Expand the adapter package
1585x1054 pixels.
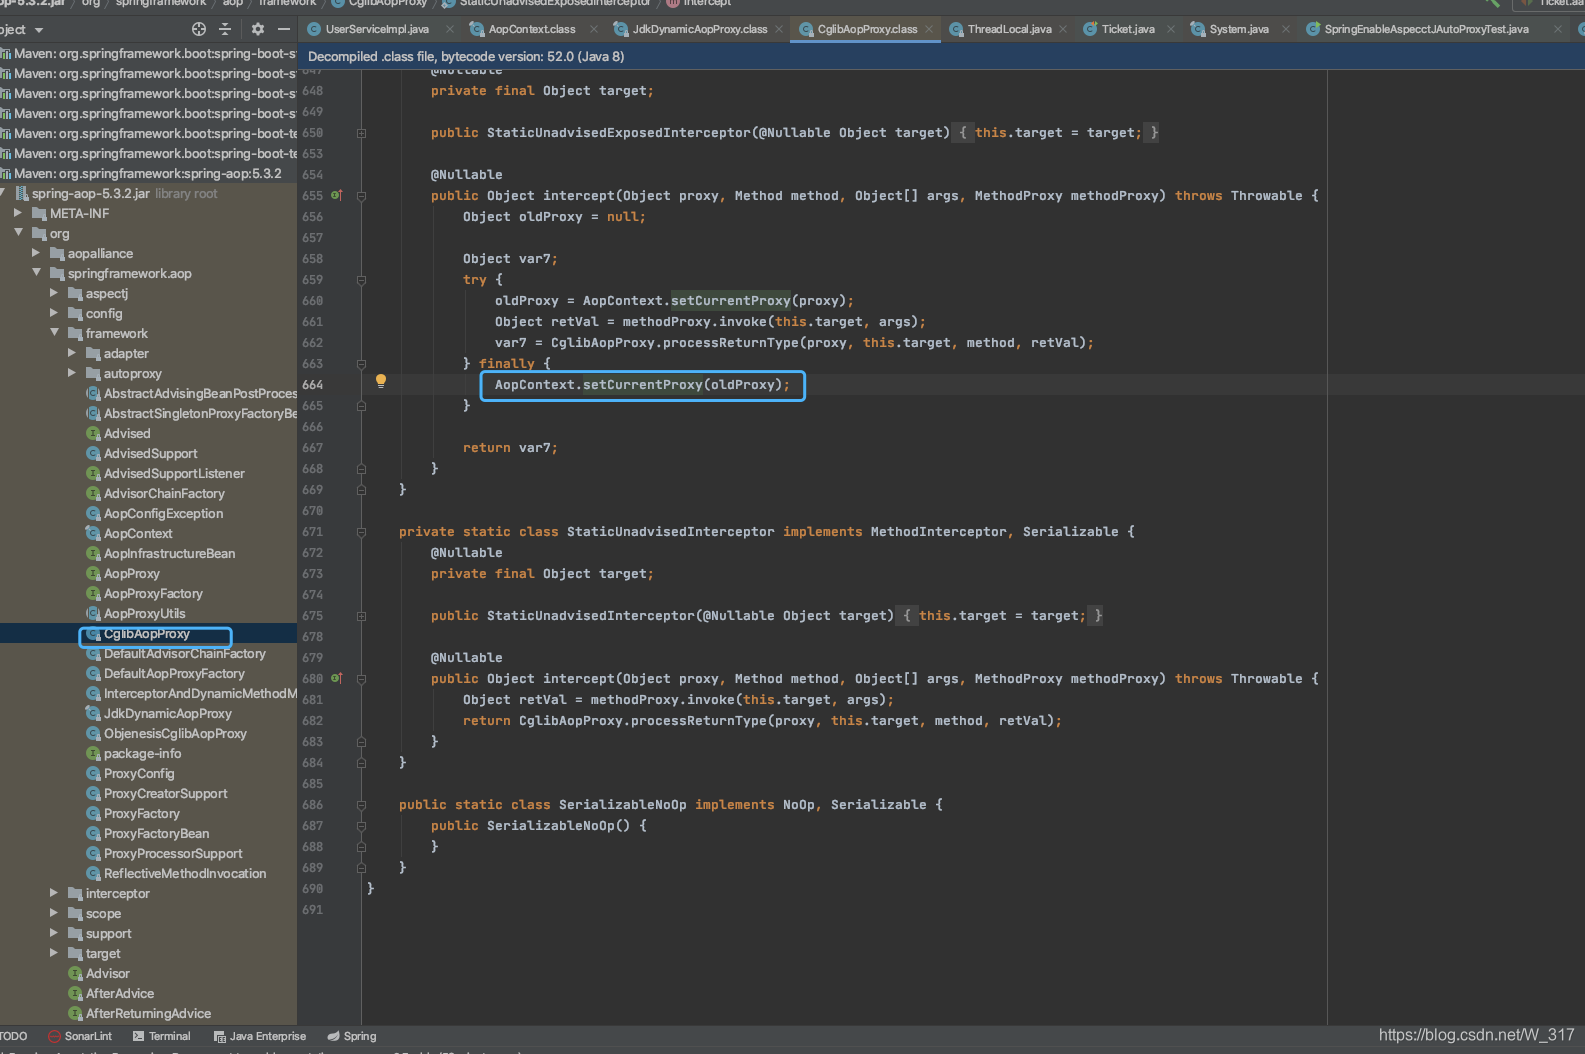point(72,353)
